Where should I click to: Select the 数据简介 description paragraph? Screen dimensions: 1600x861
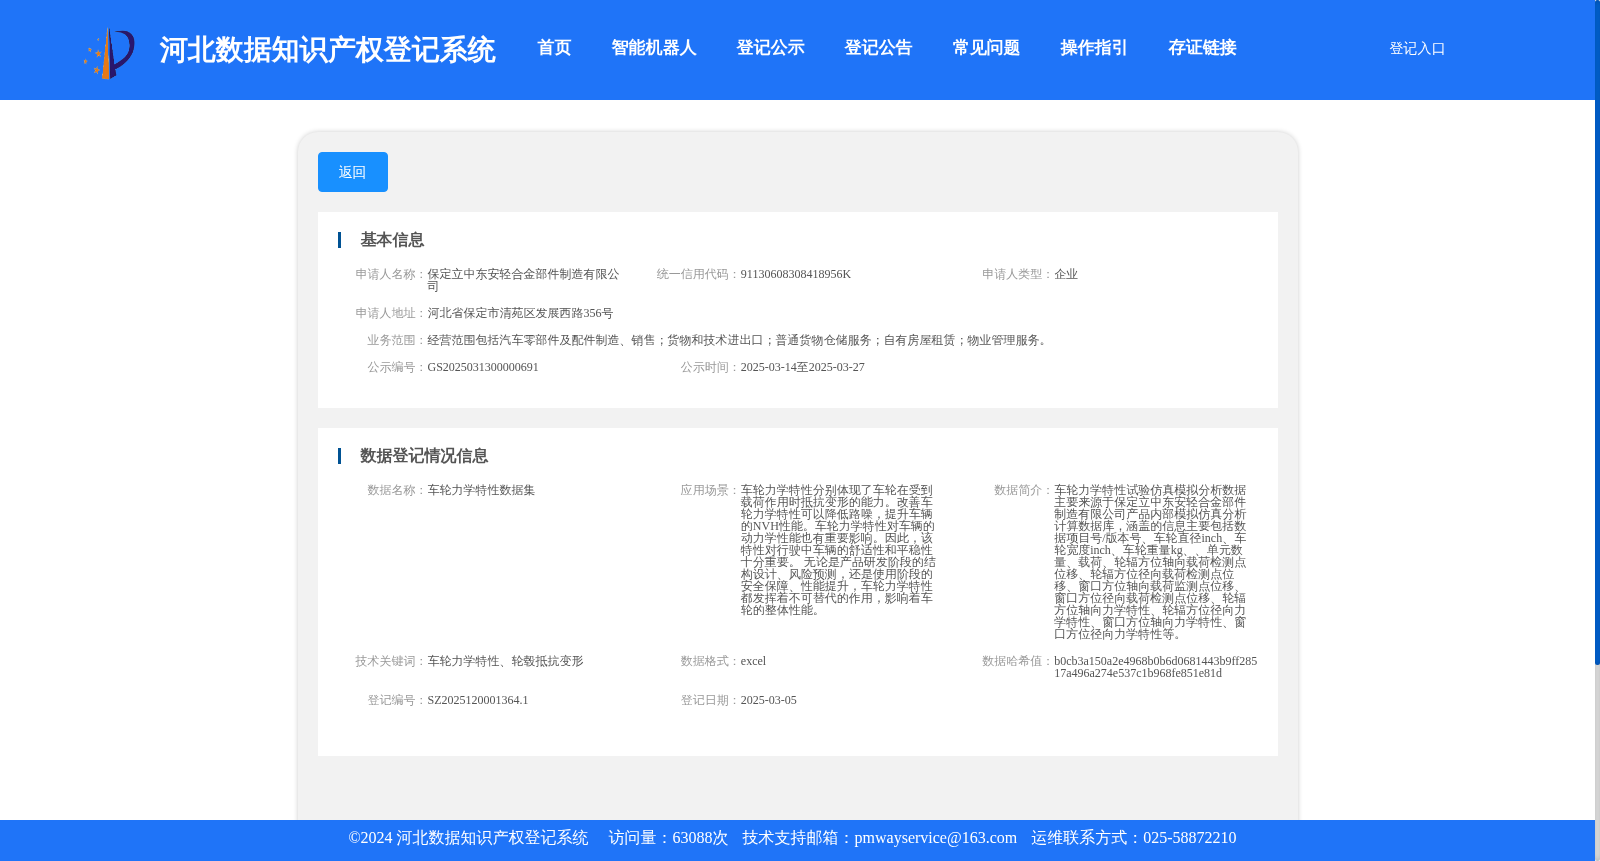[x=1150, y=562]
